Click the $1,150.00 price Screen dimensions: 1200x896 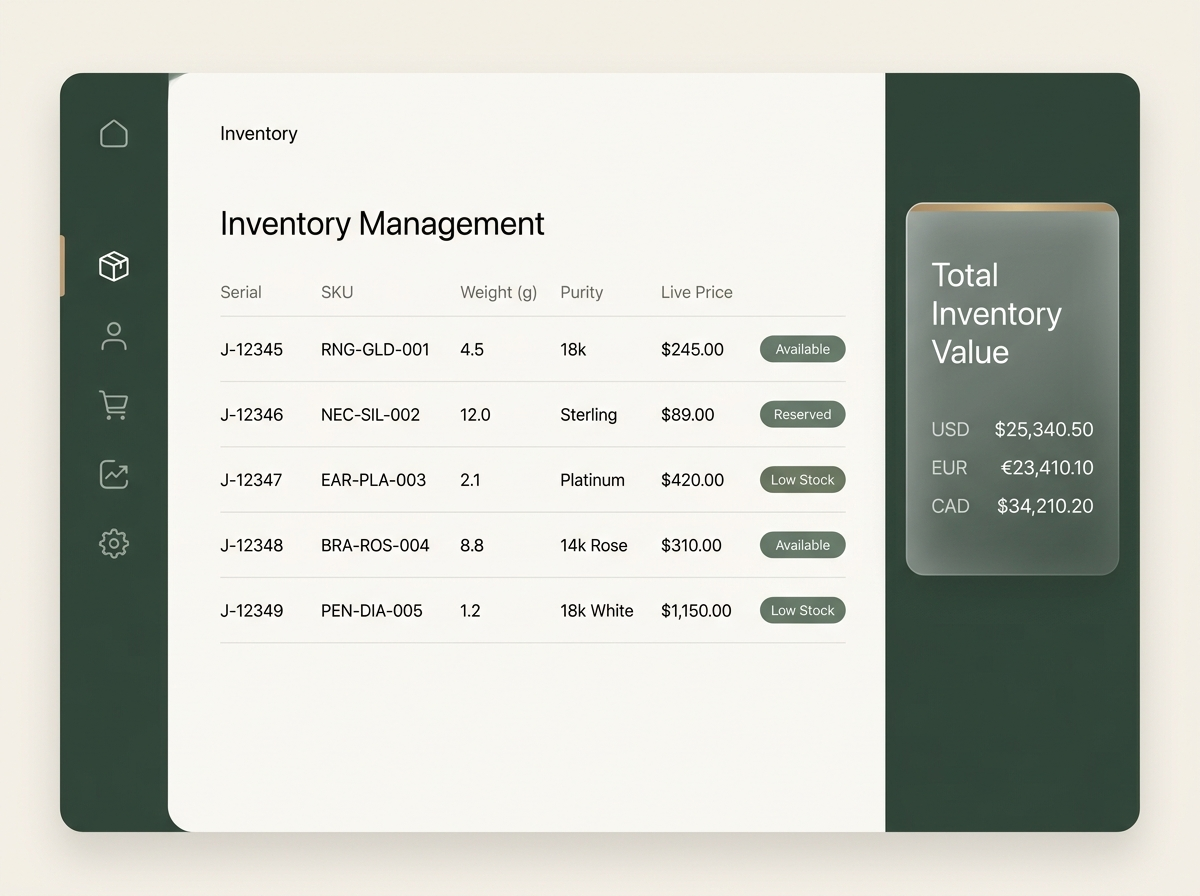point(696,610)
